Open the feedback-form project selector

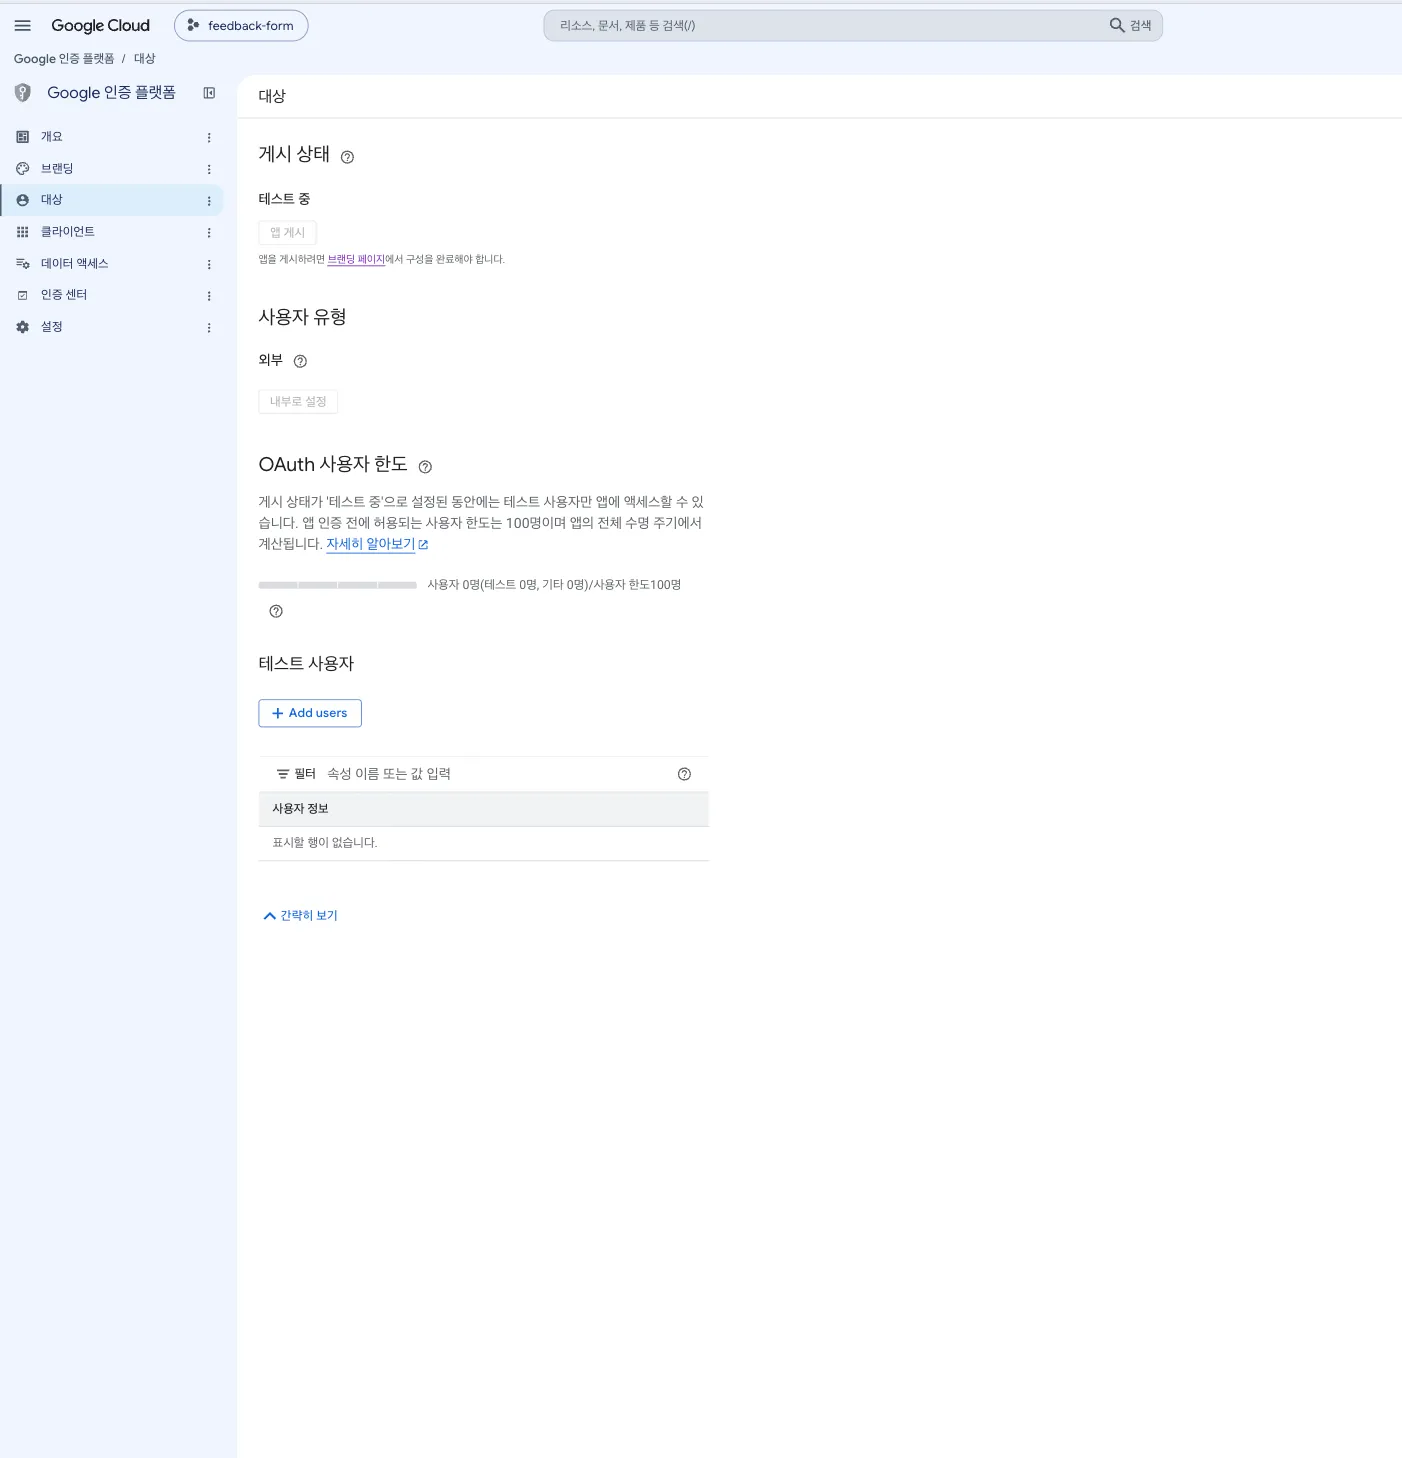[241, 26]
